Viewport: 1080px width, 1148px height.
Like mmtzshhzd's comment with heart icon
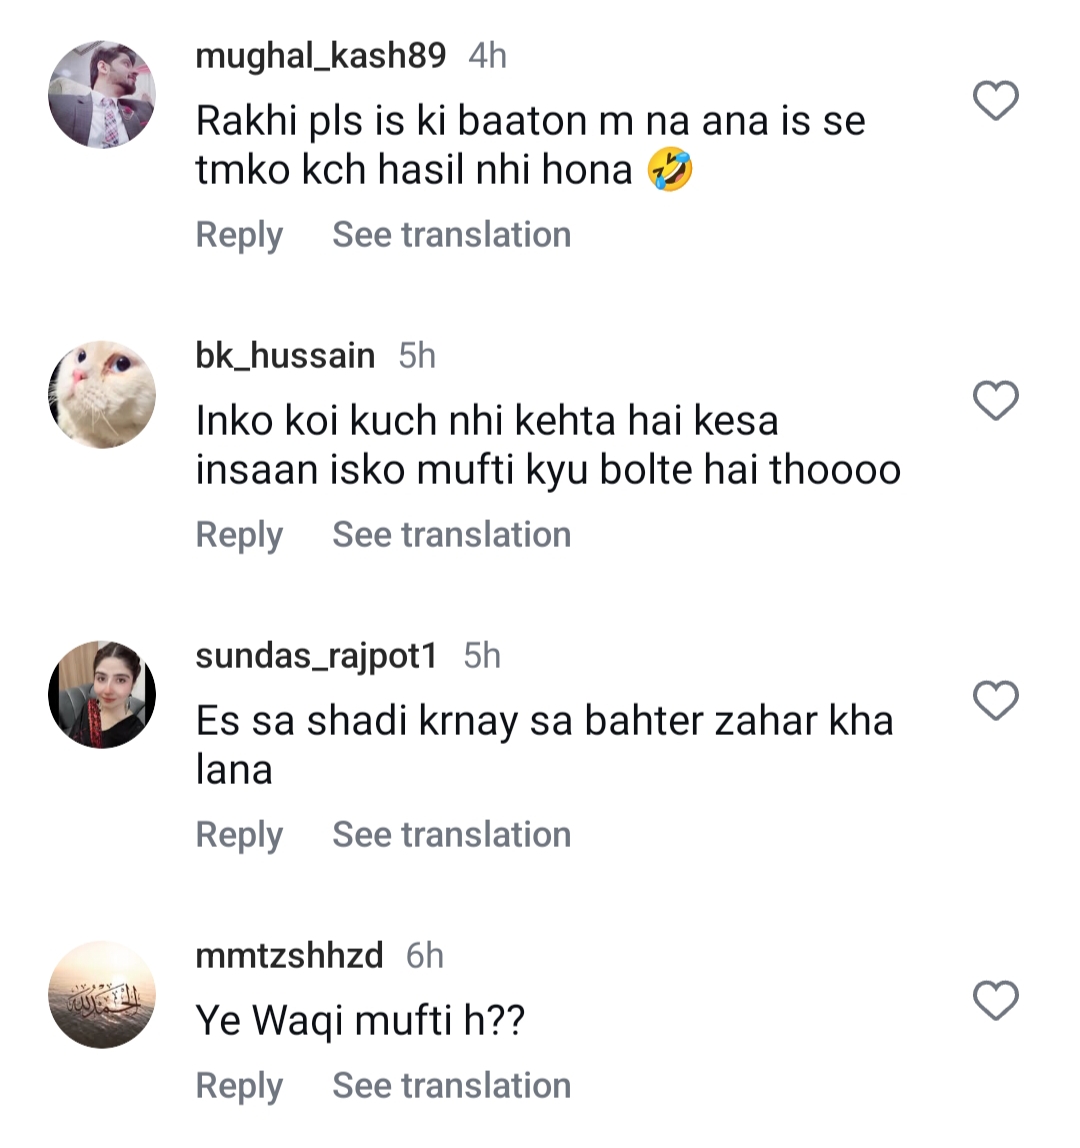pyautogui.click(x=994, y=1001)
